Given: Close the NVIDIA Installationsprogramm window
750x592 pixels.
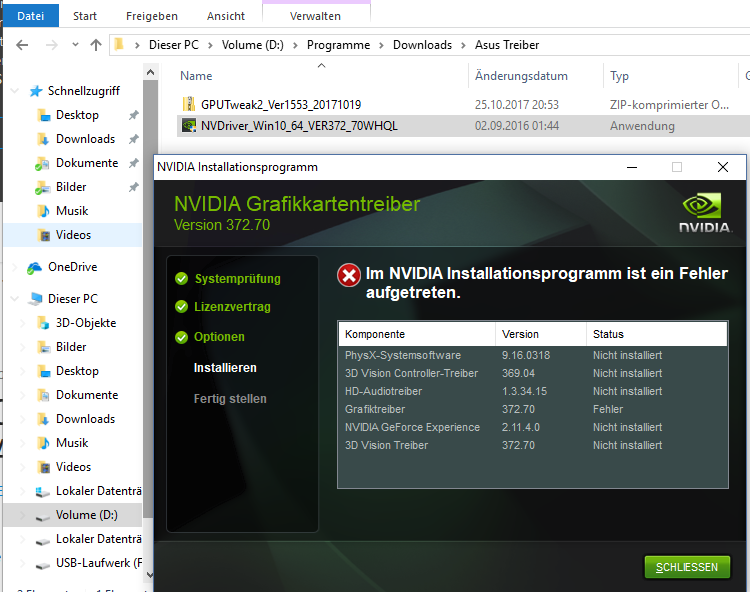Looking at the screenshot, I should point(723,167).
